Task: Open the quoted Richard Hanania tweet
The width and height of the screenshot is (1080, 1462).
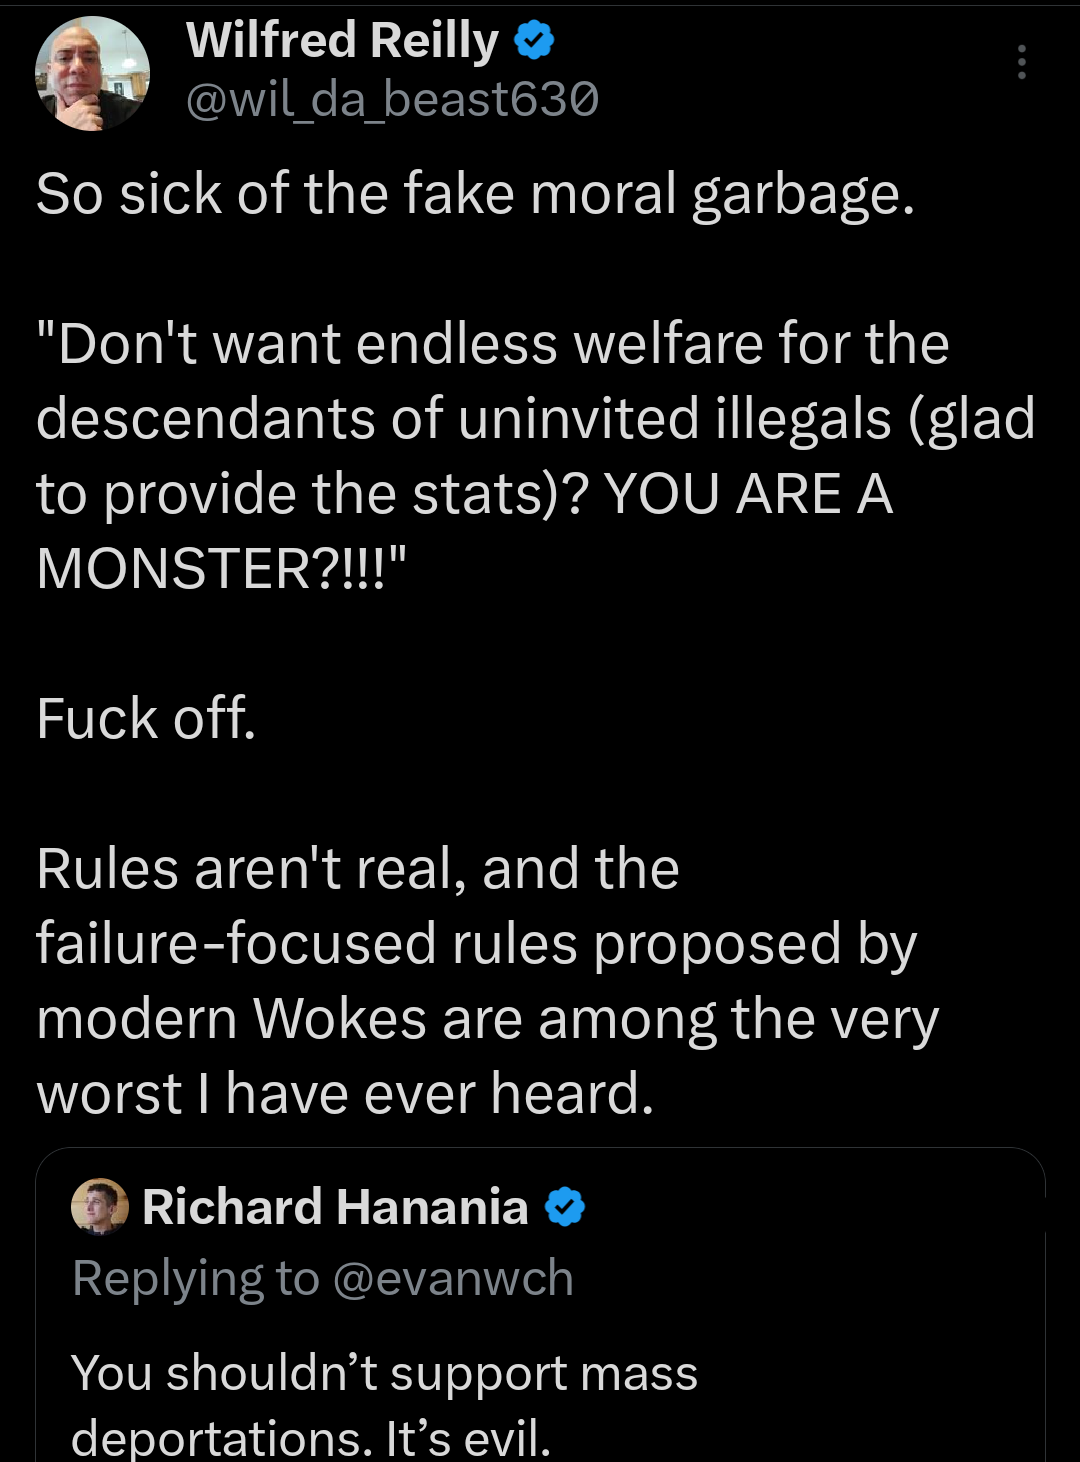Action: click(540, 1300)
